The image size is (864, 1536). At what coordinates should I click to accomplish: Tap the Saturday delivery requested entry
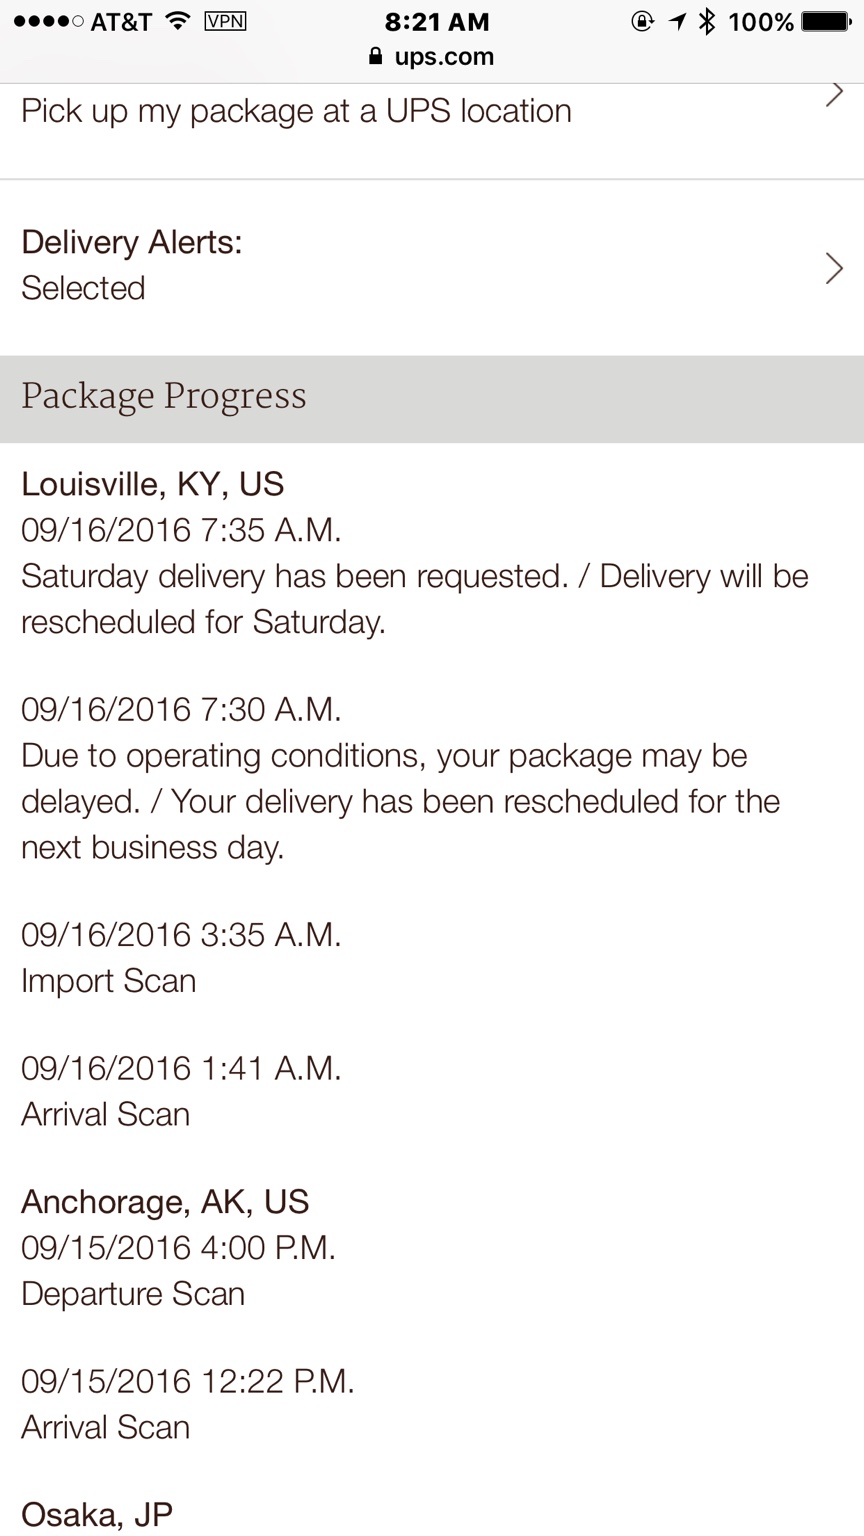tap(414, 598)
